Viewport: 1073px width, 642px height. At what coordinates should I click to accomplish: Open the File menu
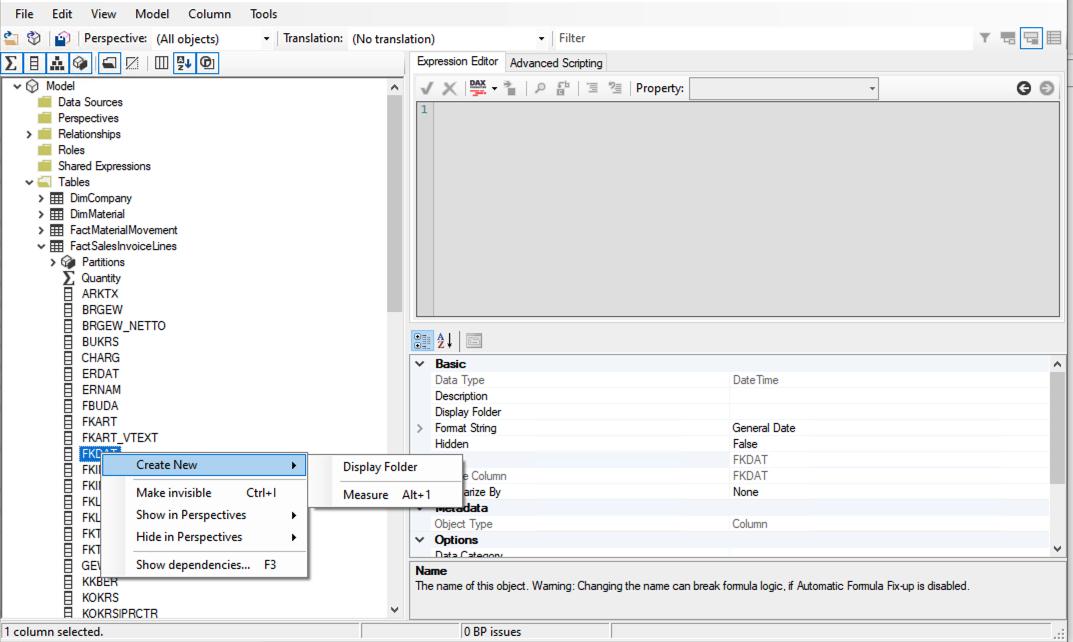coord(24,14)
